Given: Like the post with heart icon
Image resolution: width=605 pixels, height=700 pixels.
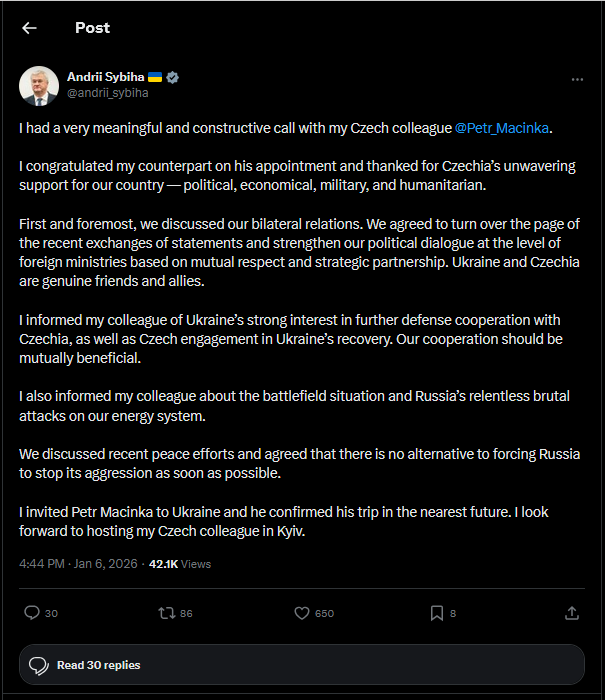Looking at the screenshot, I should 302,612.
